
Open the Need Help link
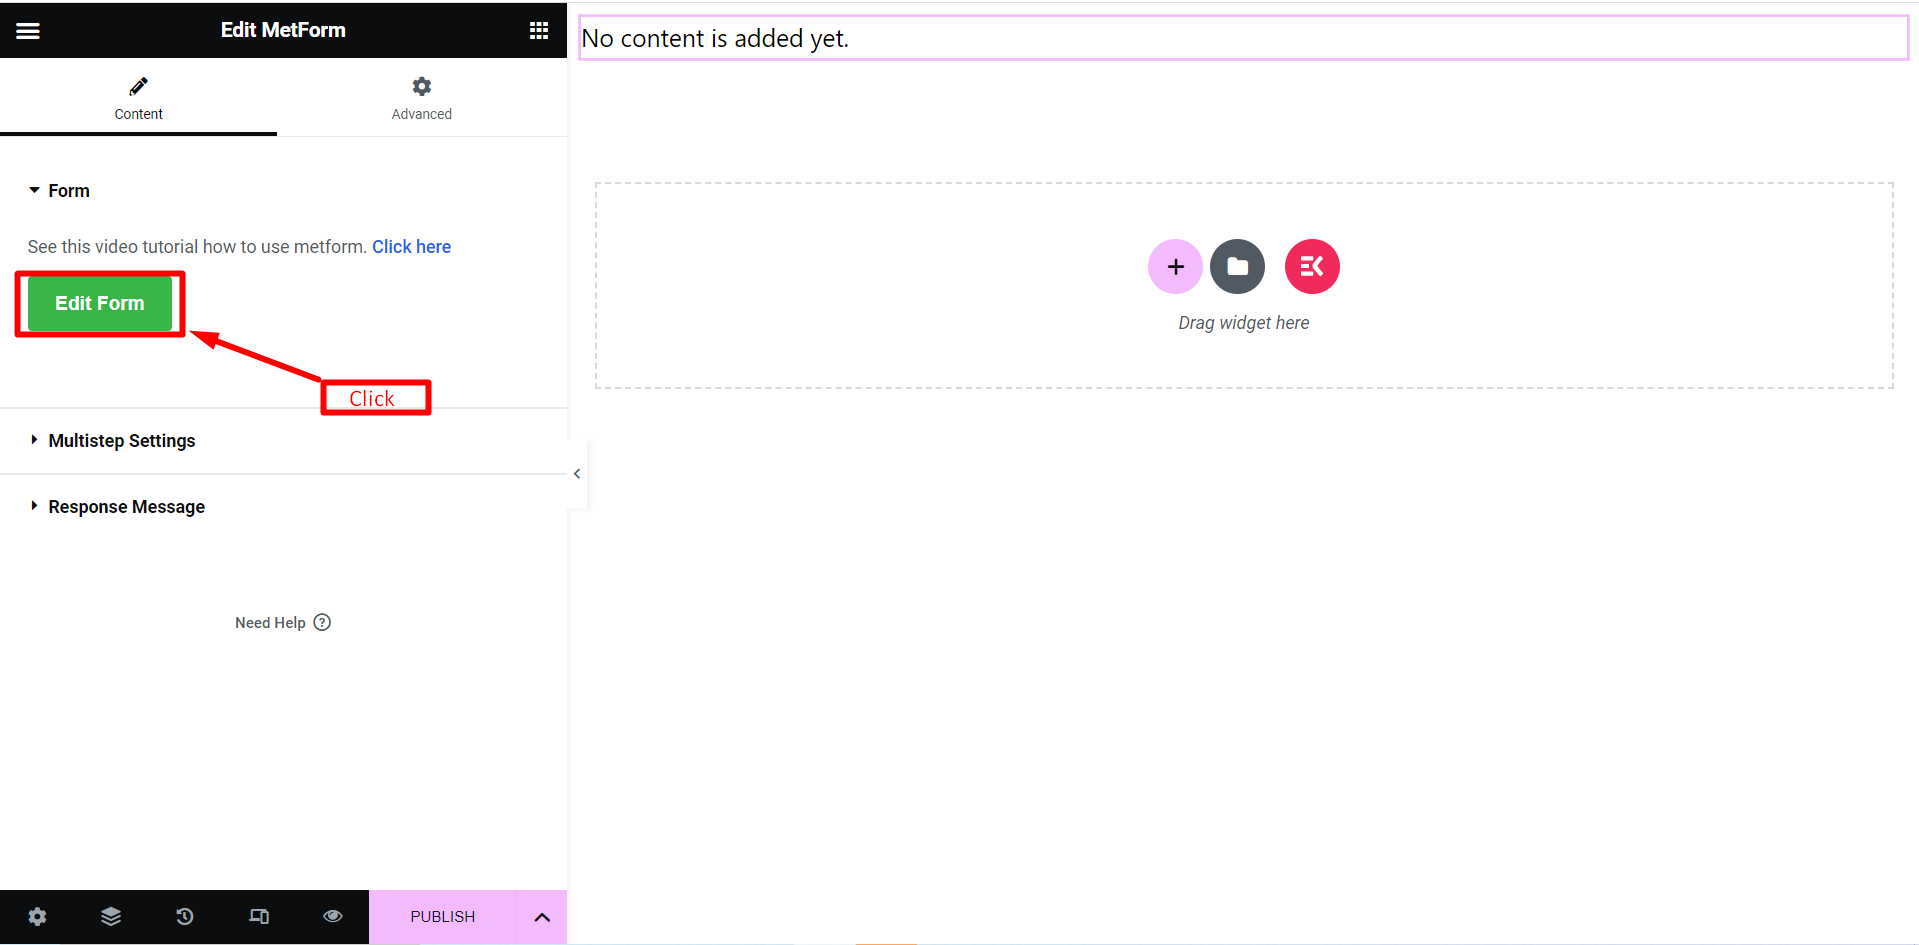pos(283,622)
